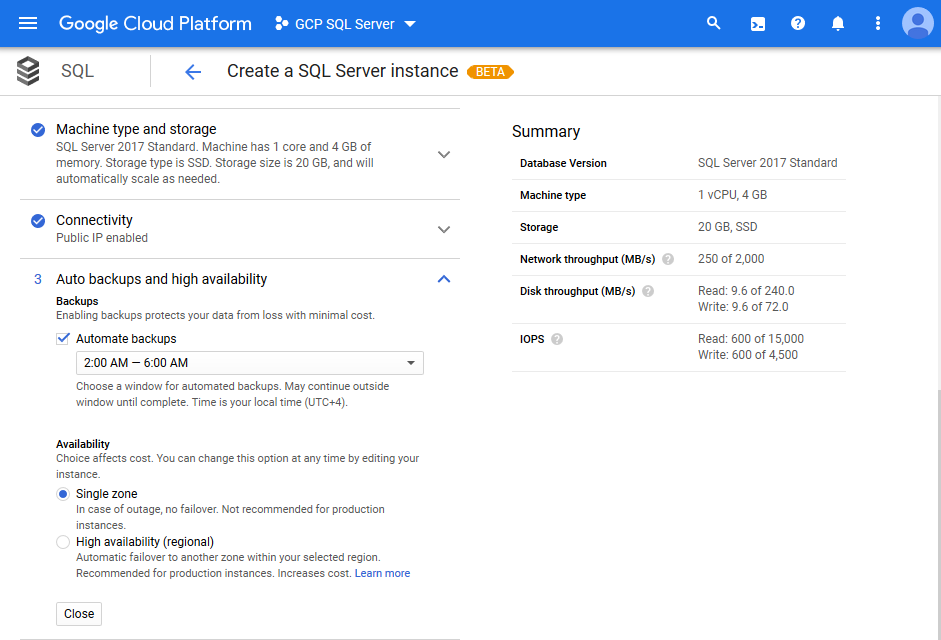
Task: Click the '1 vCPU, 4 GB' value
Action: 732,195
